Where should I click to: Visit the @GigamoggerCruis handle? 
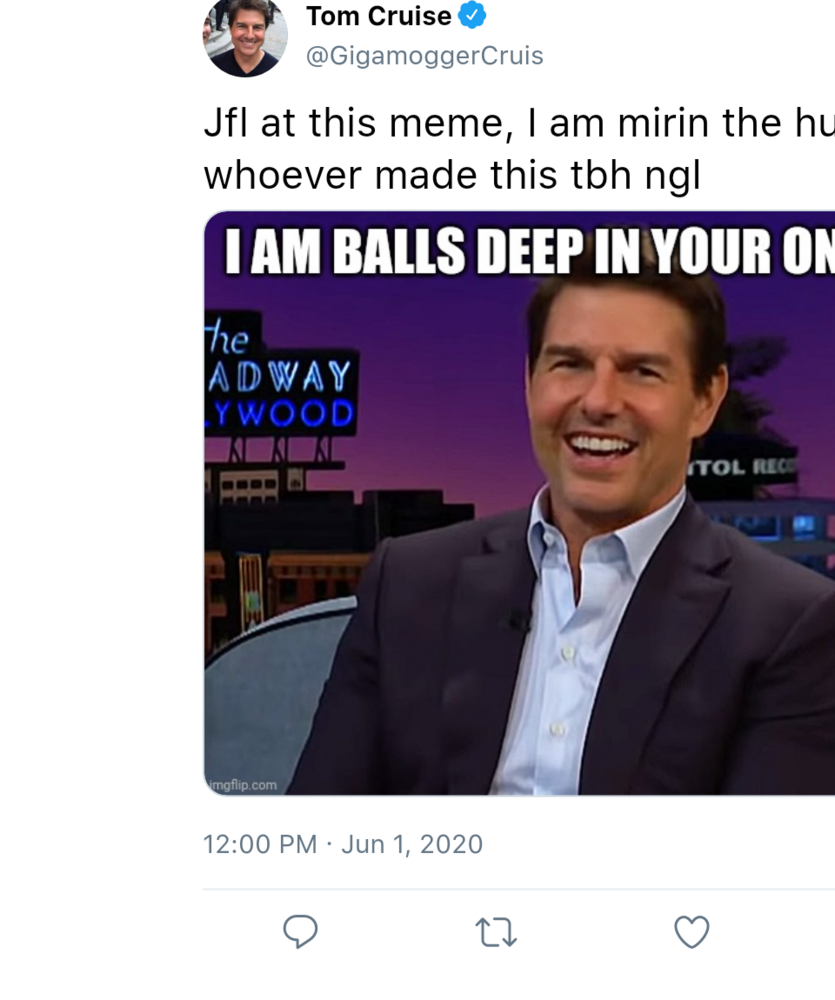click(424, 56)
